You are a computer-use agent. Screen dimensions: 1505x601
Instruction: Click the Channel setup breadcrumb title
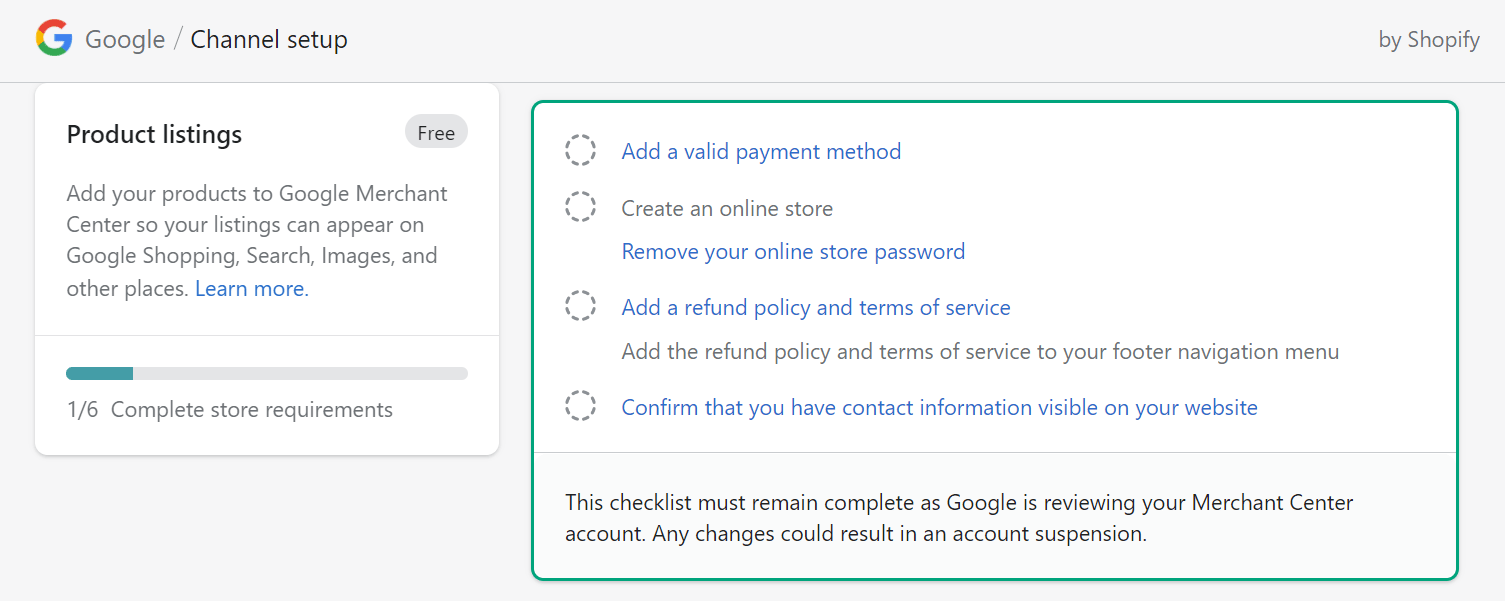269,40
